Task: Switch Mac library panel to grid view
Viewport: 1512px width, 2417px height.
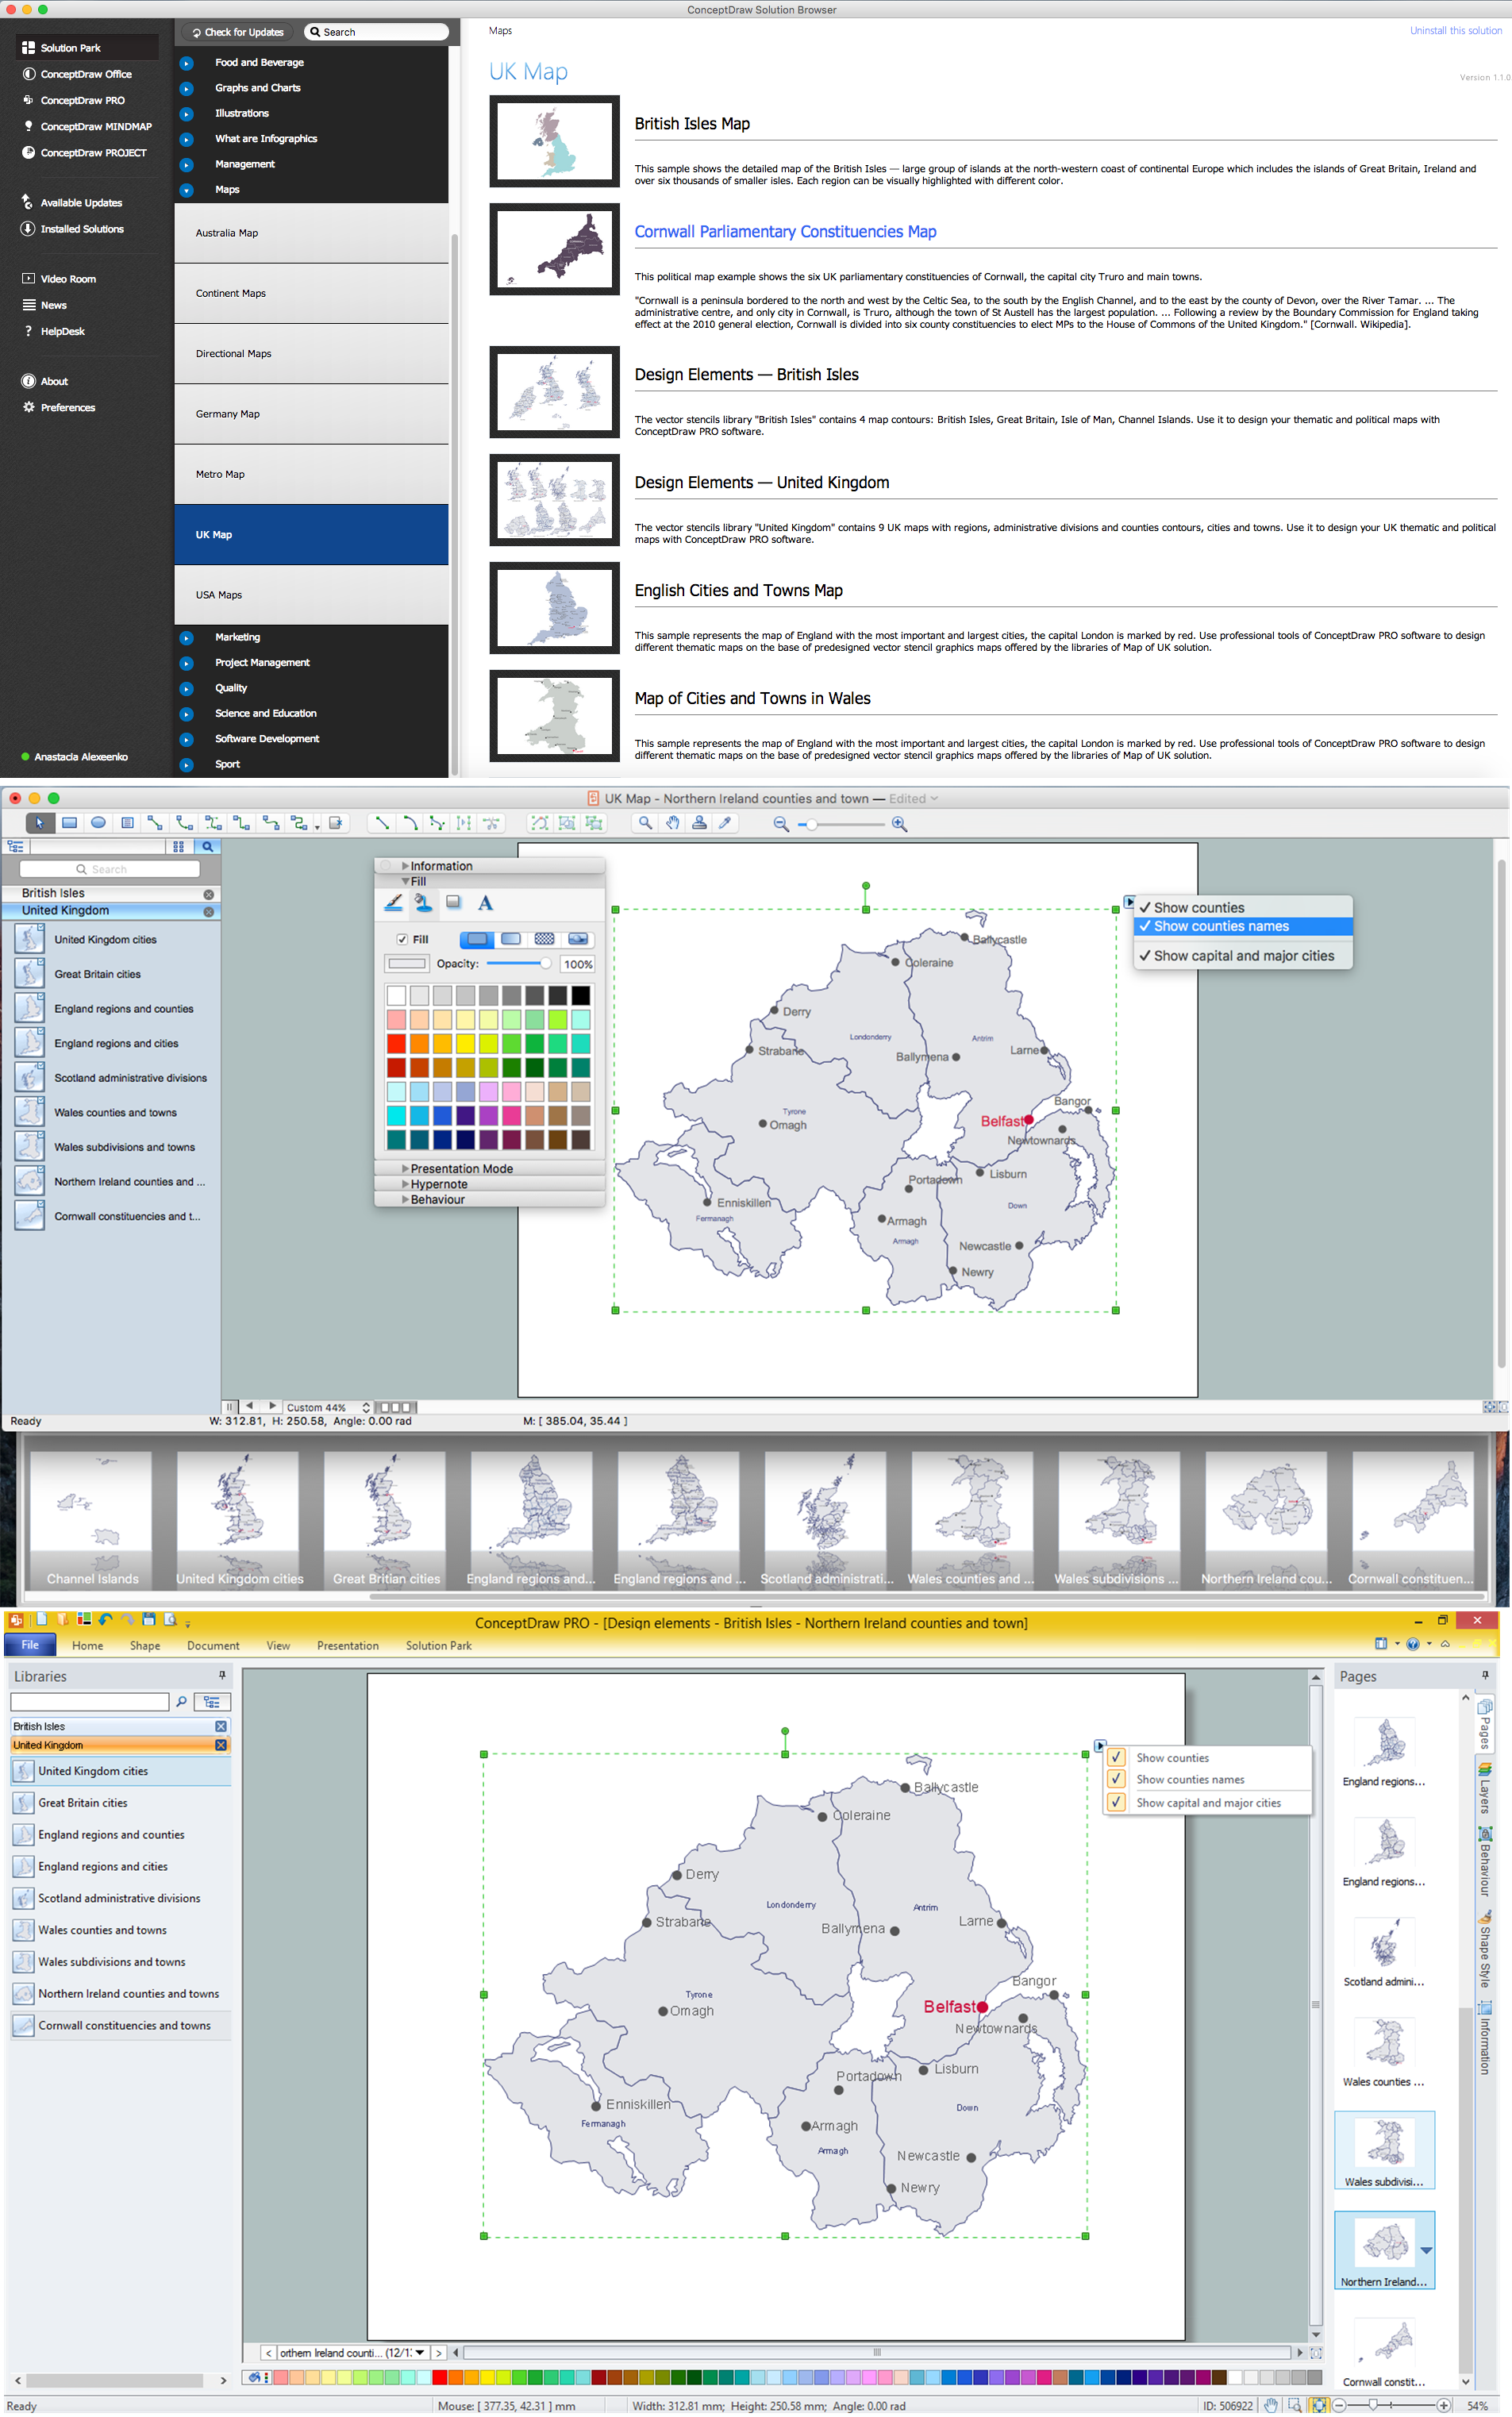Action: 178,846
